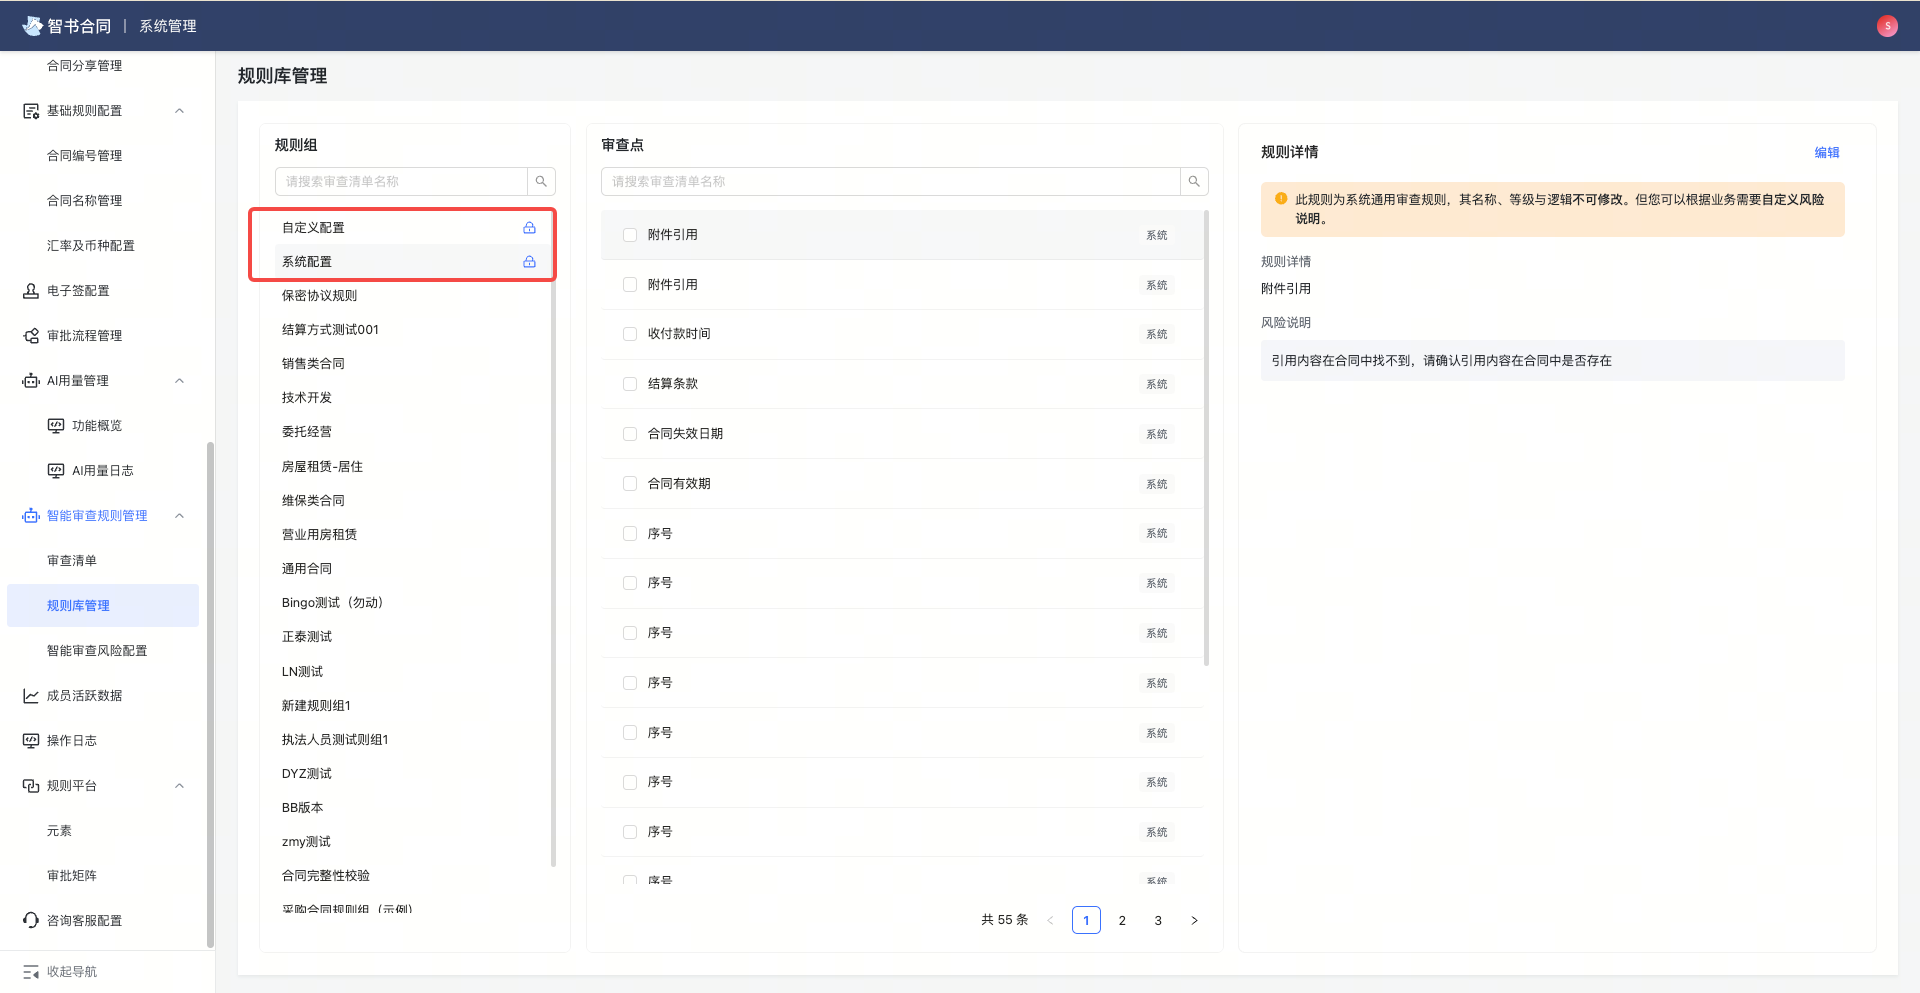Click the 规则组 search input field

400,181
